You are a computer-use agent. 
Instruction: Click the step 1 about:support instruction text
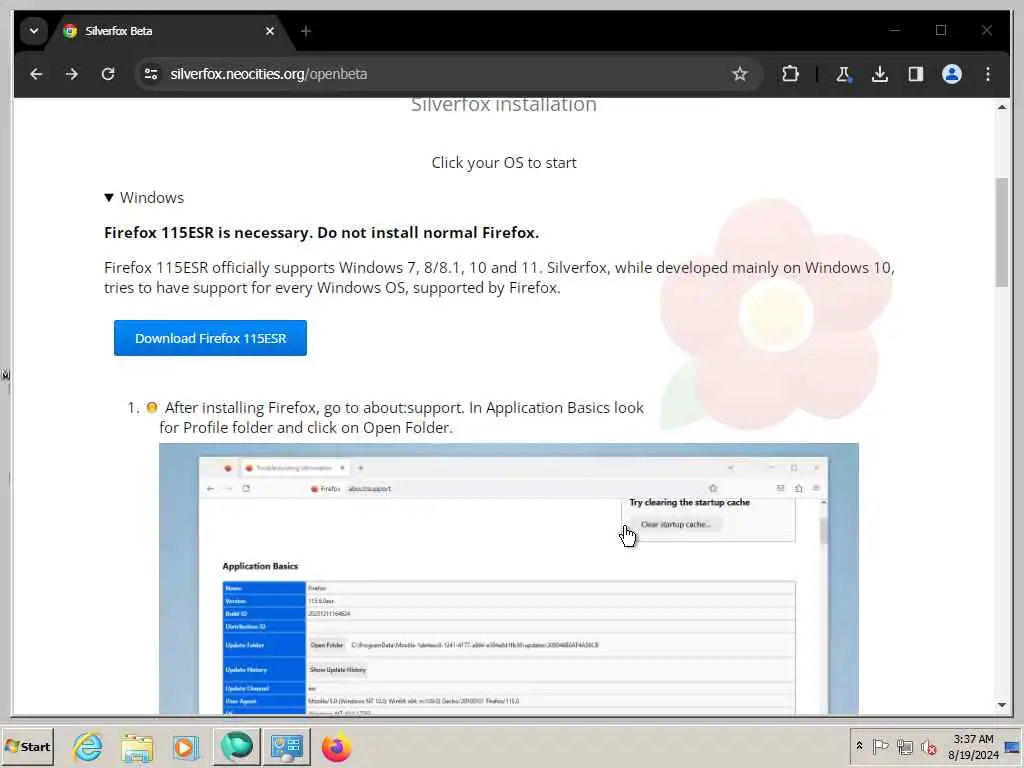401,417
